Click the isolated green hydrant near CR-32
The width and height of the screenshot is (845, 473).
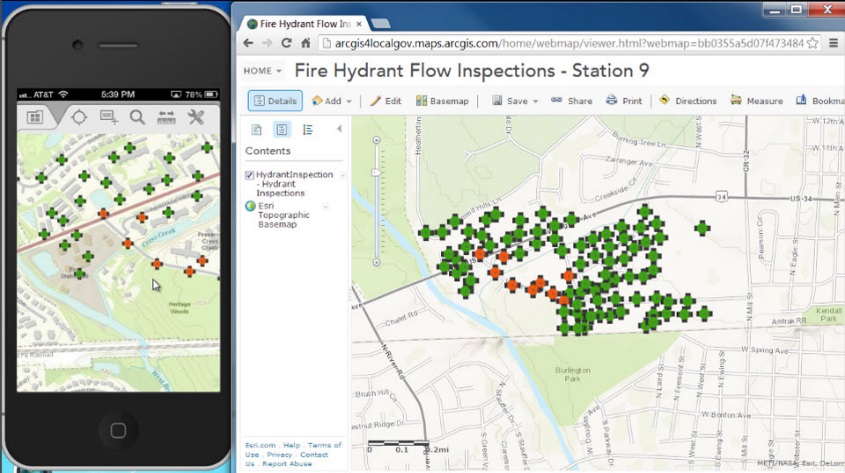point(702,228)
